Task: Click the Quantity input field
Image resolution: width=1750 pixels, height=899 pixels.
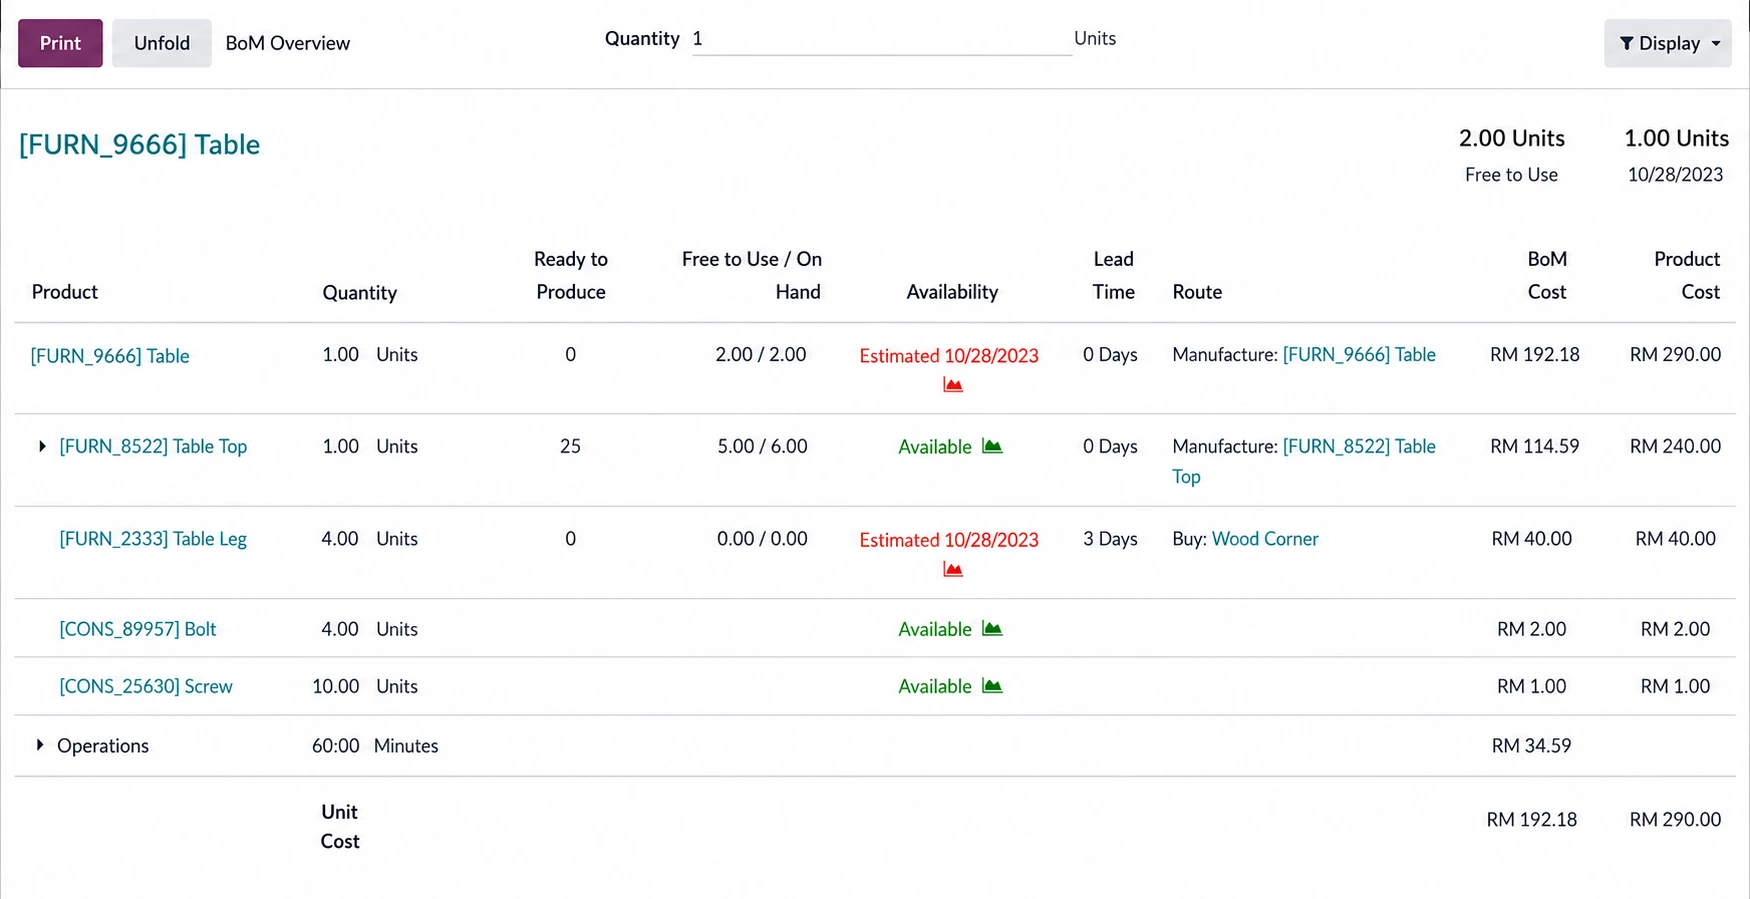Action: [x=881, y=39]
